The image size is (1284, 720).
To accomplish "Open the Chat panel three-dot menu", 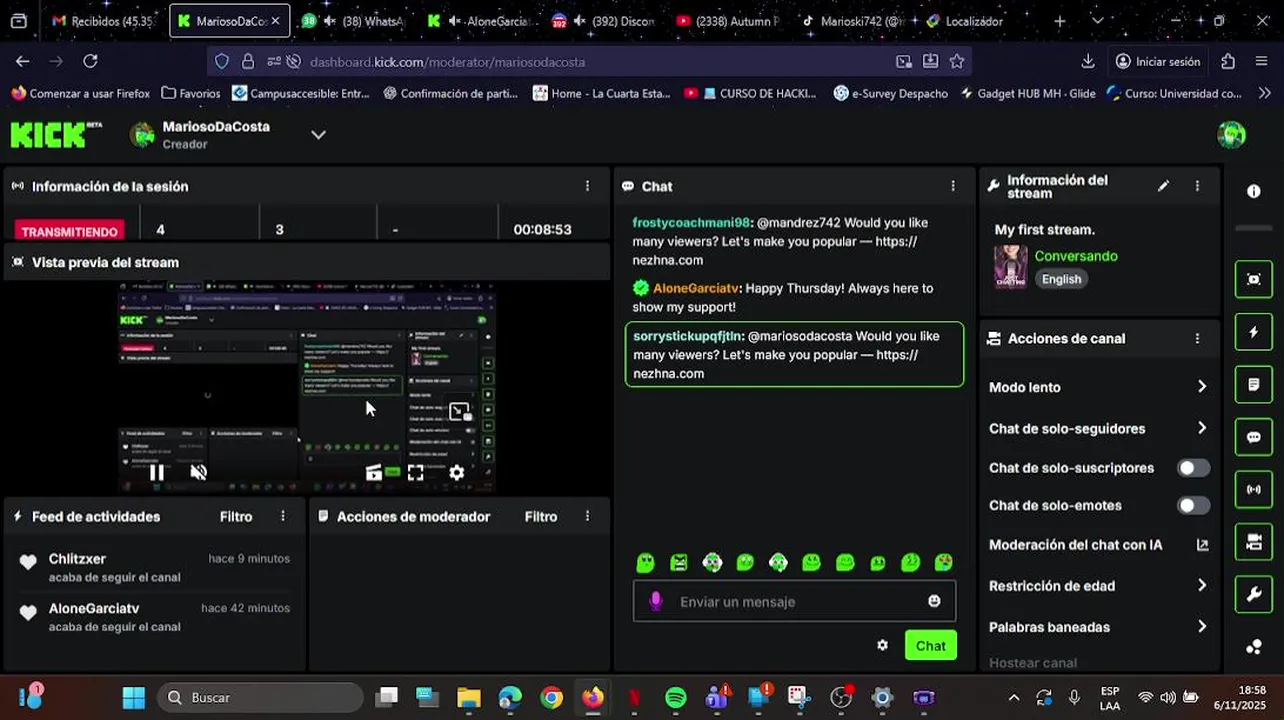I will click(x=952, y=186).
